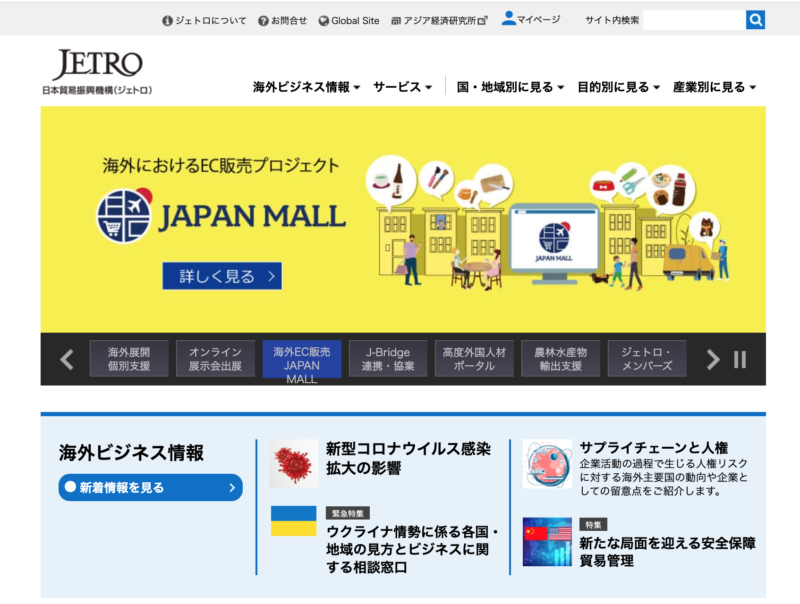
Task: Click the 新着情報を見る button
Action: click(151, 487)
